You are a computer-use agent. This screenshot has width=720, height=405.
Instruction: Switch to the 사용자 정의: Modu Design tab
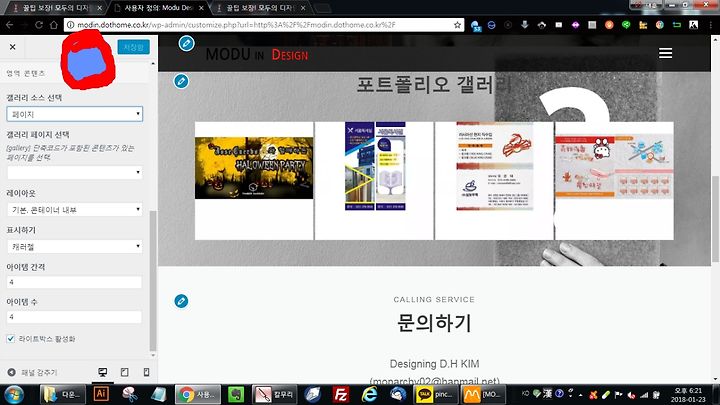(x=158, y=8)
